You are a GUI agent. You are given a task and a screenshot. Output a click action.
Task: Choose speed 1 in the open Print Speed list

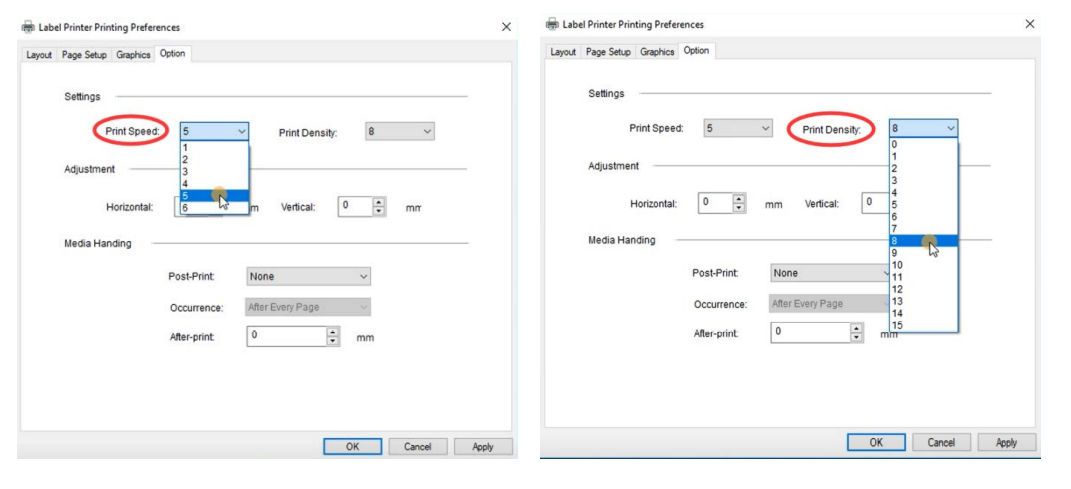(x=214, y=147)
